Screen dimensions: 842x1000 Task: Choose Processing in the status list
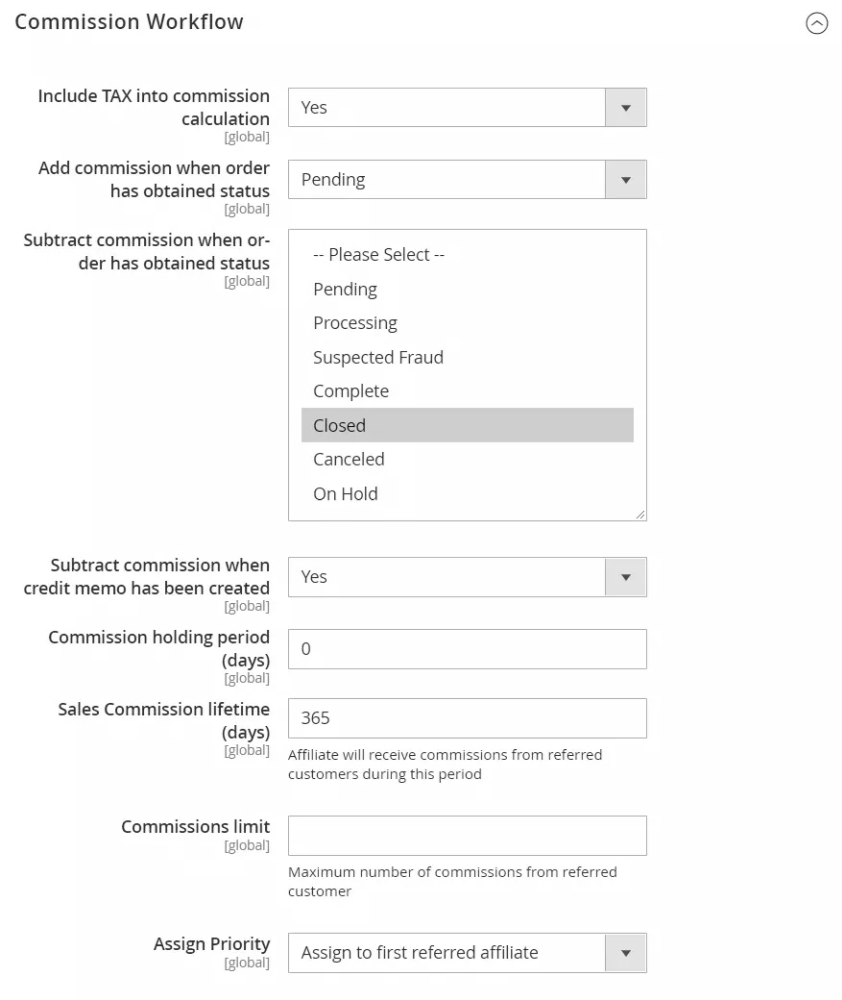[x=355, y=323]
